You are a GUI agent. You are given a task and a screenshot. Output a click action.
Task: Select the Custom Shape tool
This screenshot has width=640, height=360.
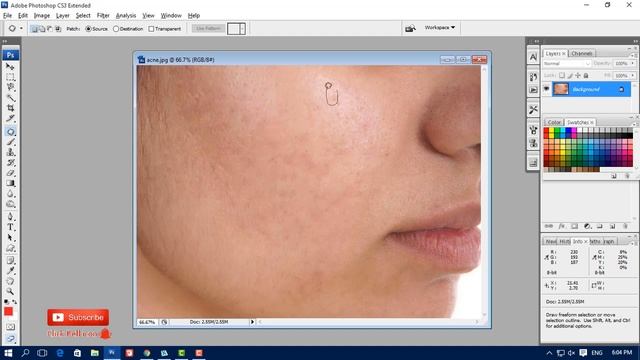pos(10,248)
